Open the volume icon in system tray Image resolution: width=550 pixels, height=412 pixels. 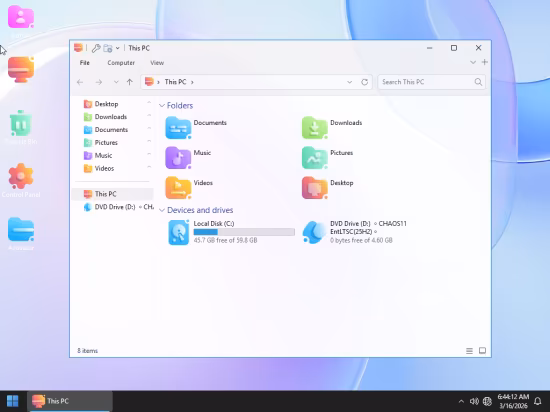pos(474,401)
